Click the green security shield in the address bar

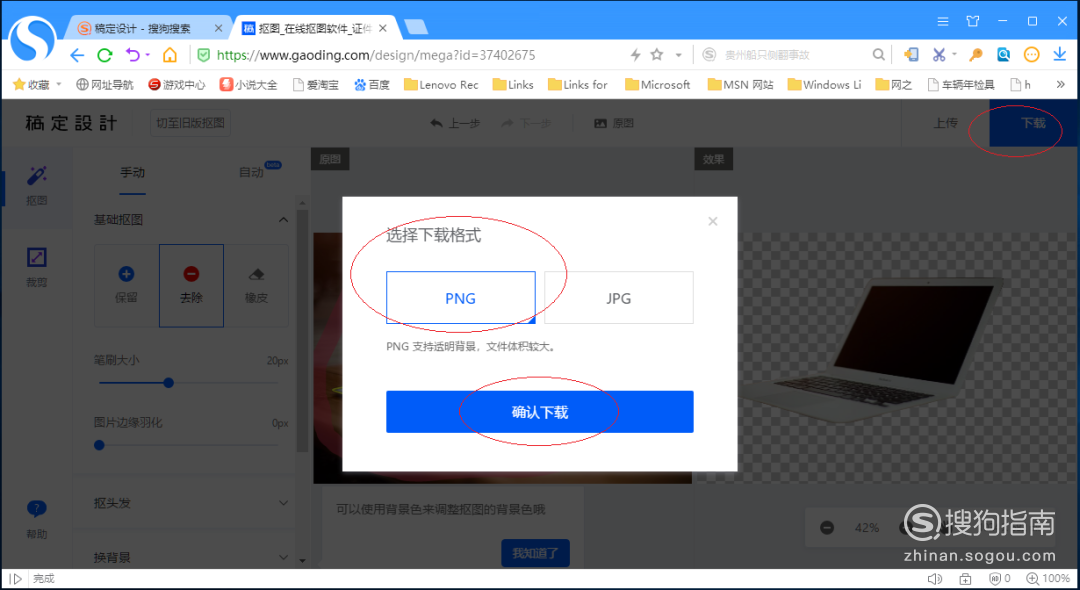203,55
